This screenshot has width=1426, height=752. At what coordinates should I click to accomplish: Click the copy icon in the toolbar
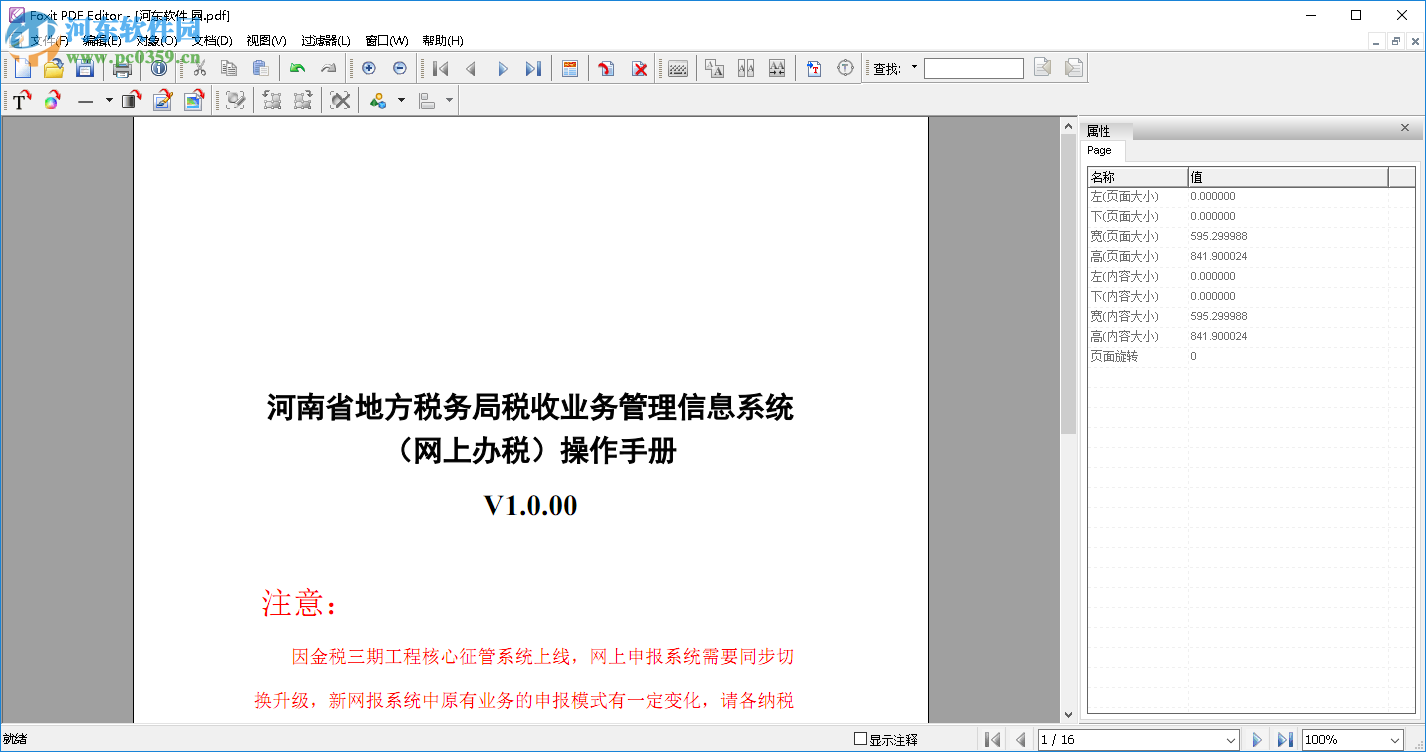229,68
